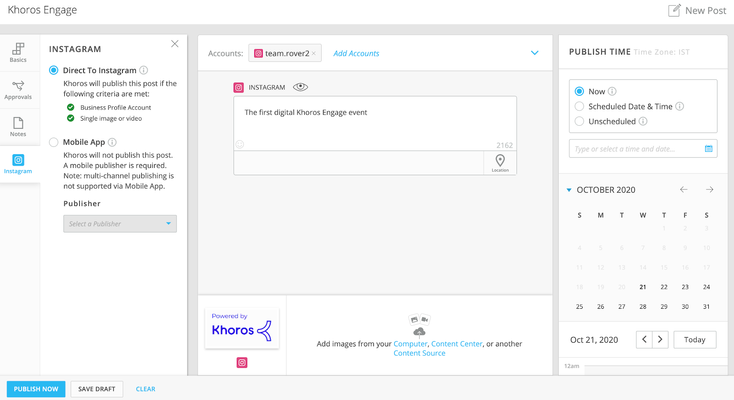Select Direct To Instagram option
Image resolution: width=734 pixels, height=400 pixels.
[53, 70]
